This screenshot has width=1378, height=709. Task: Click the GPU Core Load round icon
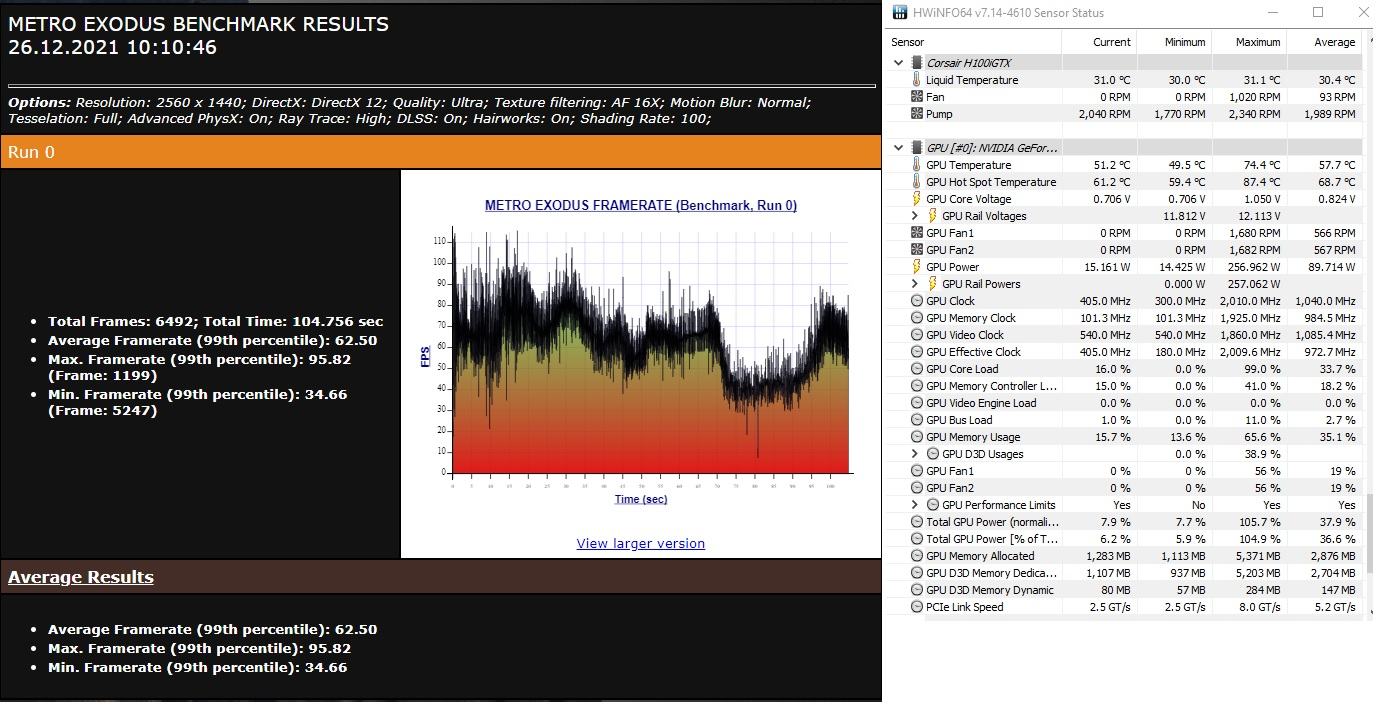click(x=917, y=369)
